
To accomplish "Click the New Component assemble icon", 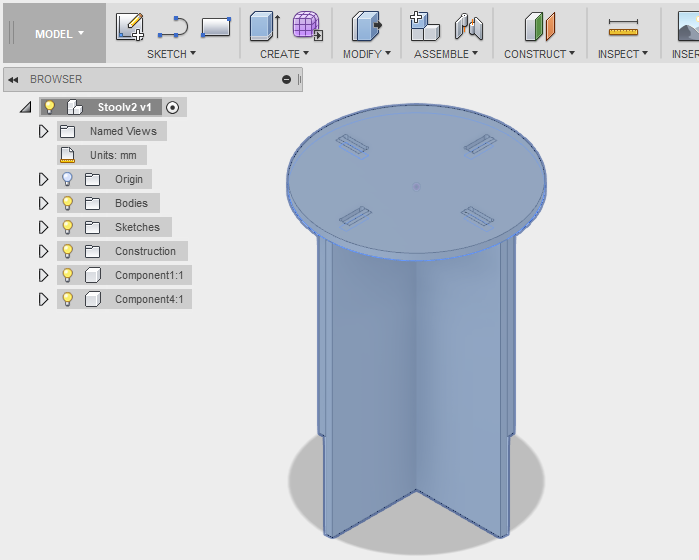I will pos(424,27).
